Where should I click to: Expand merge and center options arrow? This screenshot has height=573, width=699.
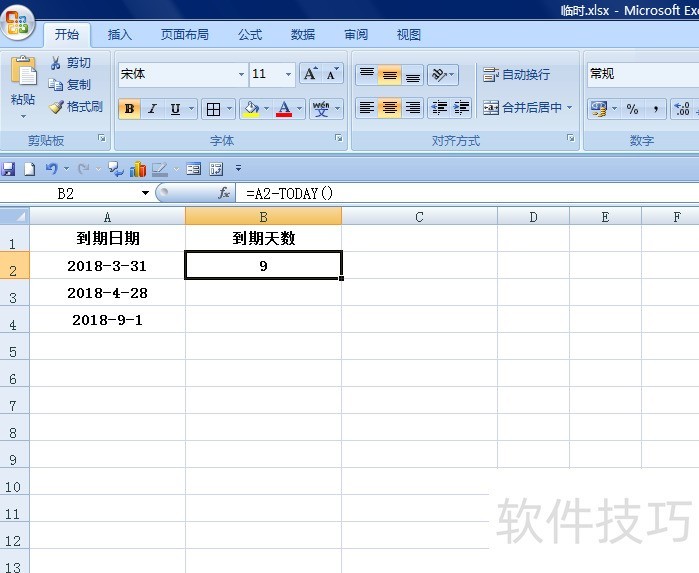(x=569, y=108)
